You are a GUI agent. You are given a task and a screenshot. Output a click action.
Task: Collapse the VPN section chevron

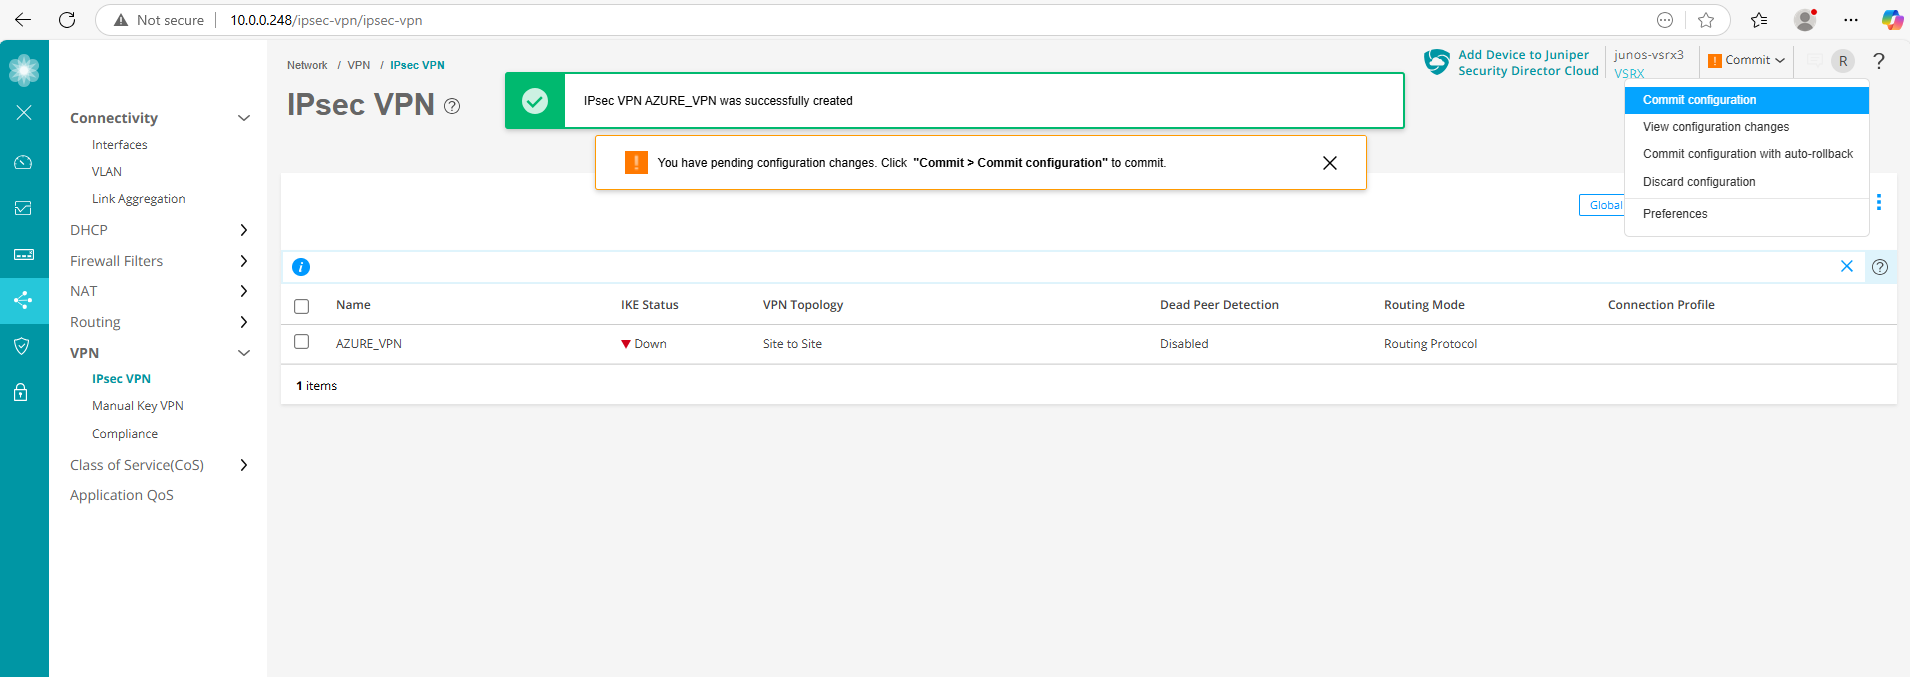243,353
